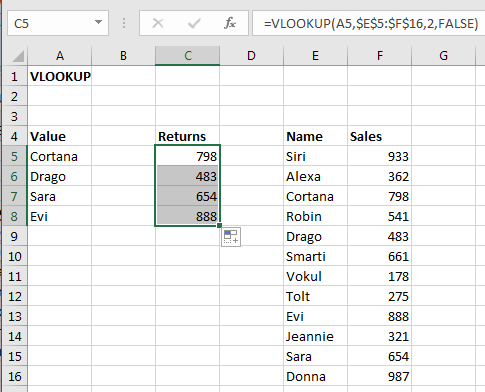
Task: Select Evi in Name column
Action: coord(315,316)
